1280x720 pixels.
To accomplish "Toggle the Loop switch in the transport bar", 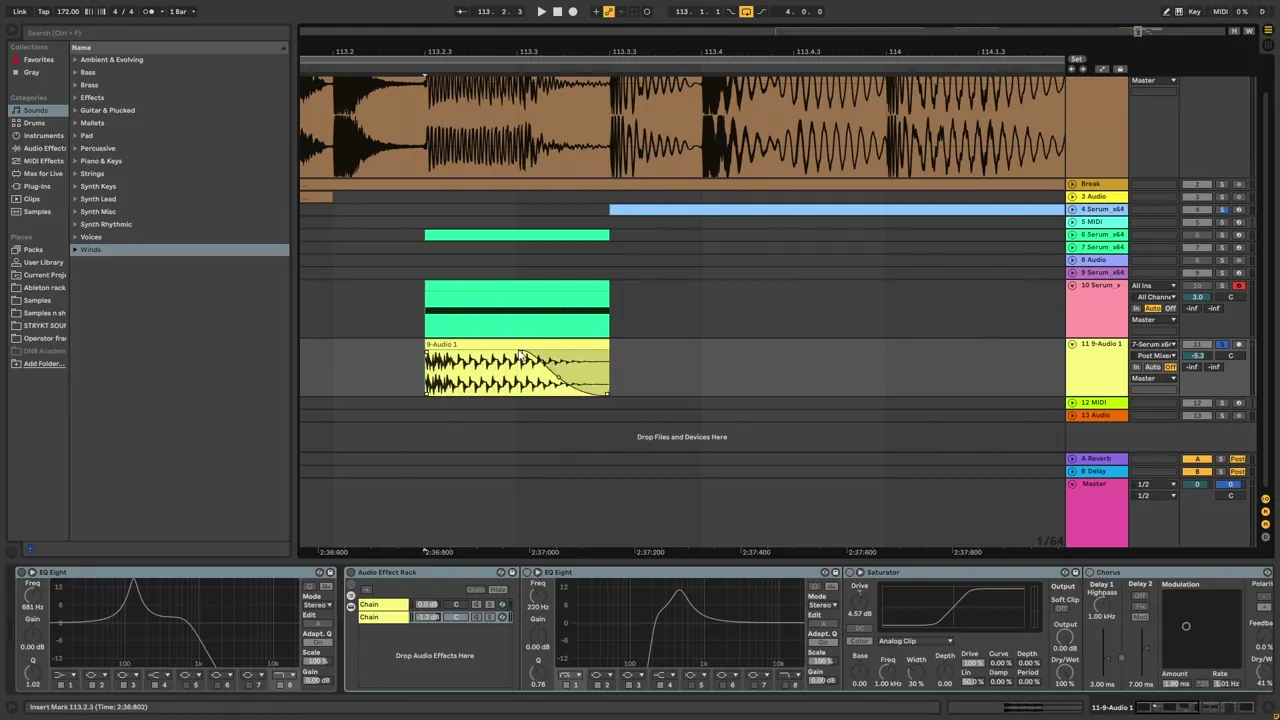I will coord(745,12).
